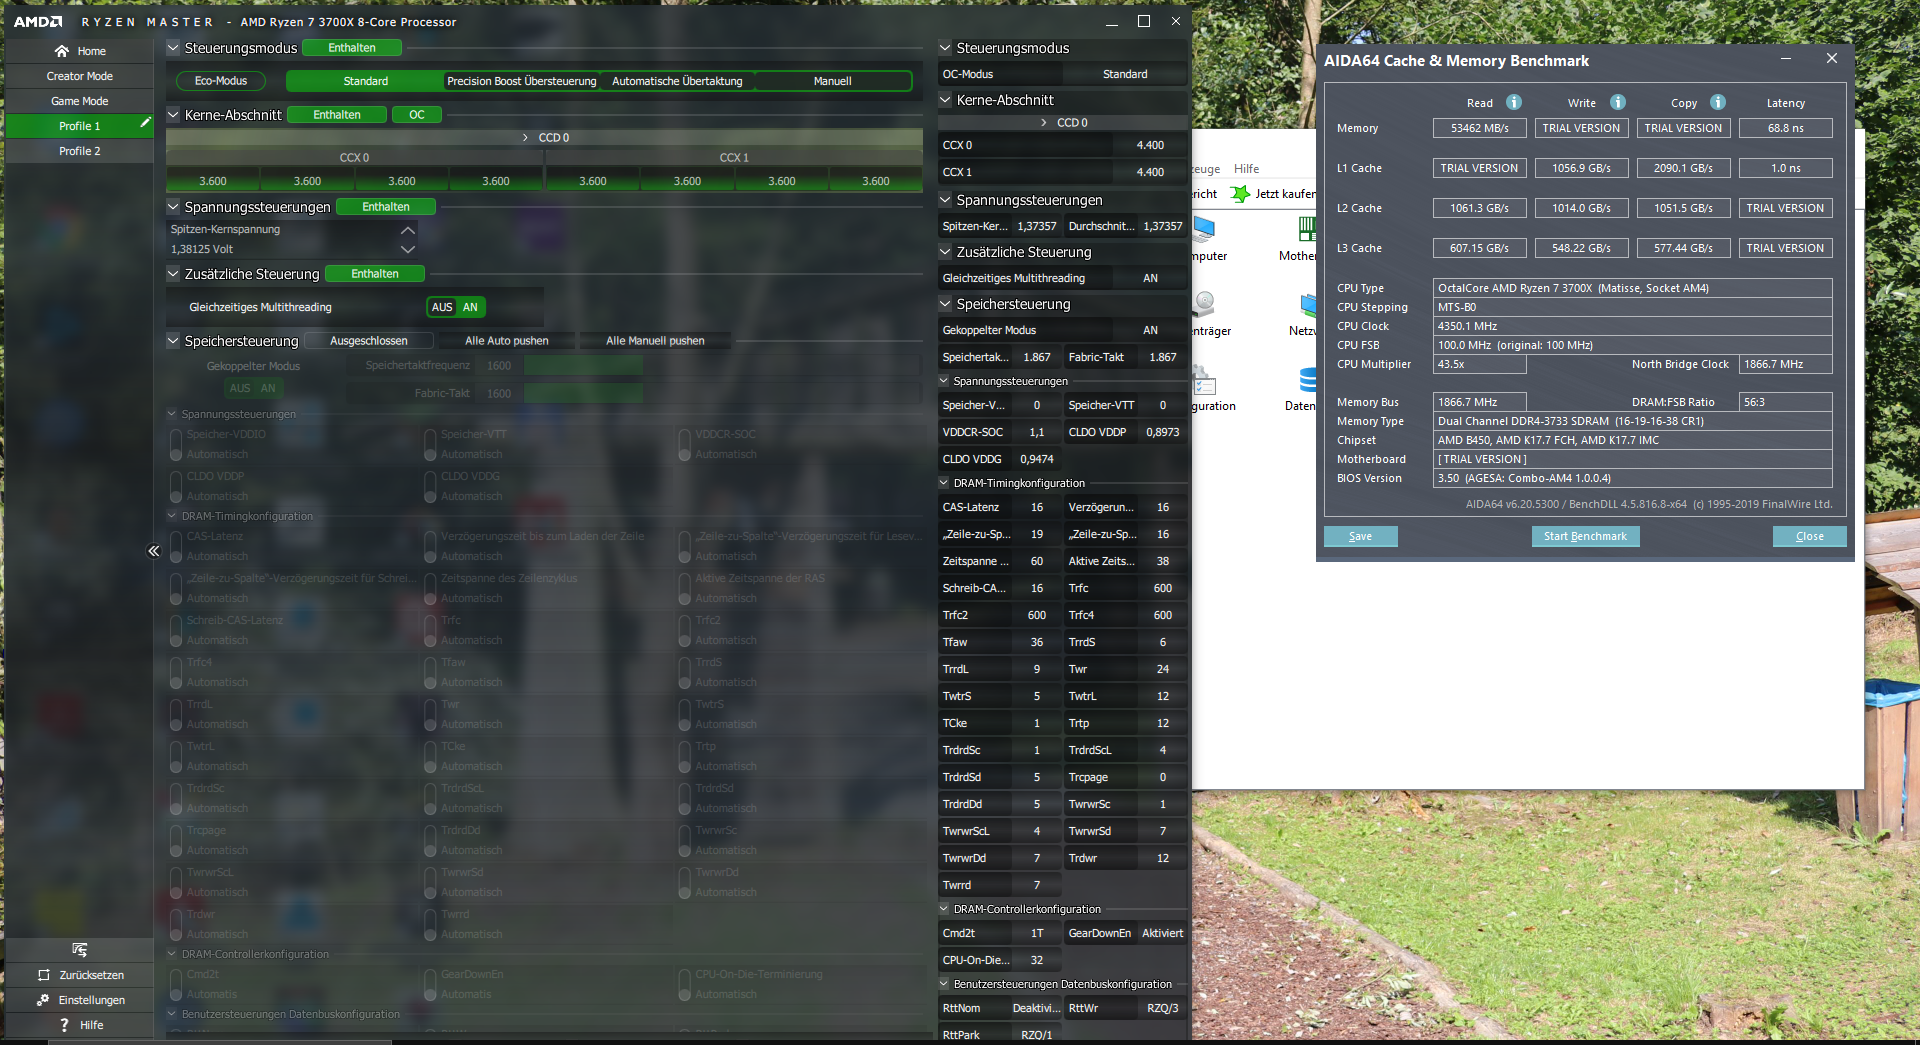Screen dimensions: 1920x1045
Task: Decrease Spitzen-Kernspannung with the down arrow
Action: (x=407, y=249)
